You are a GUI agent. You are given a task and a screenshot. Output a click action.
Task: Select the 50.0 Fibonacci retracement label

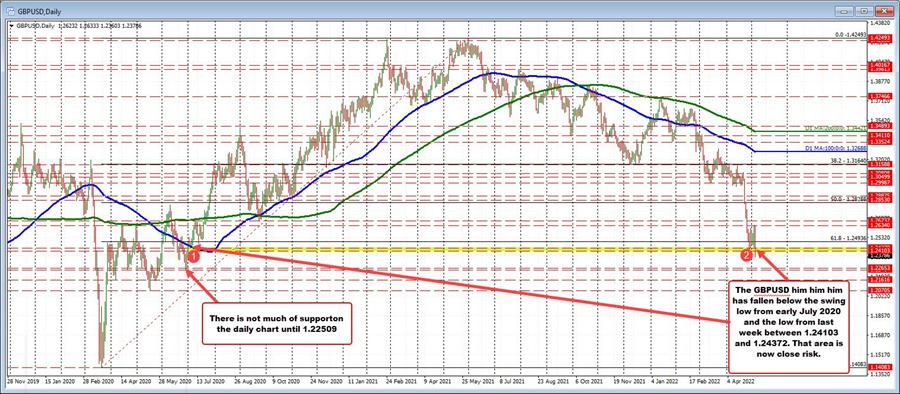tap(849, 199)
